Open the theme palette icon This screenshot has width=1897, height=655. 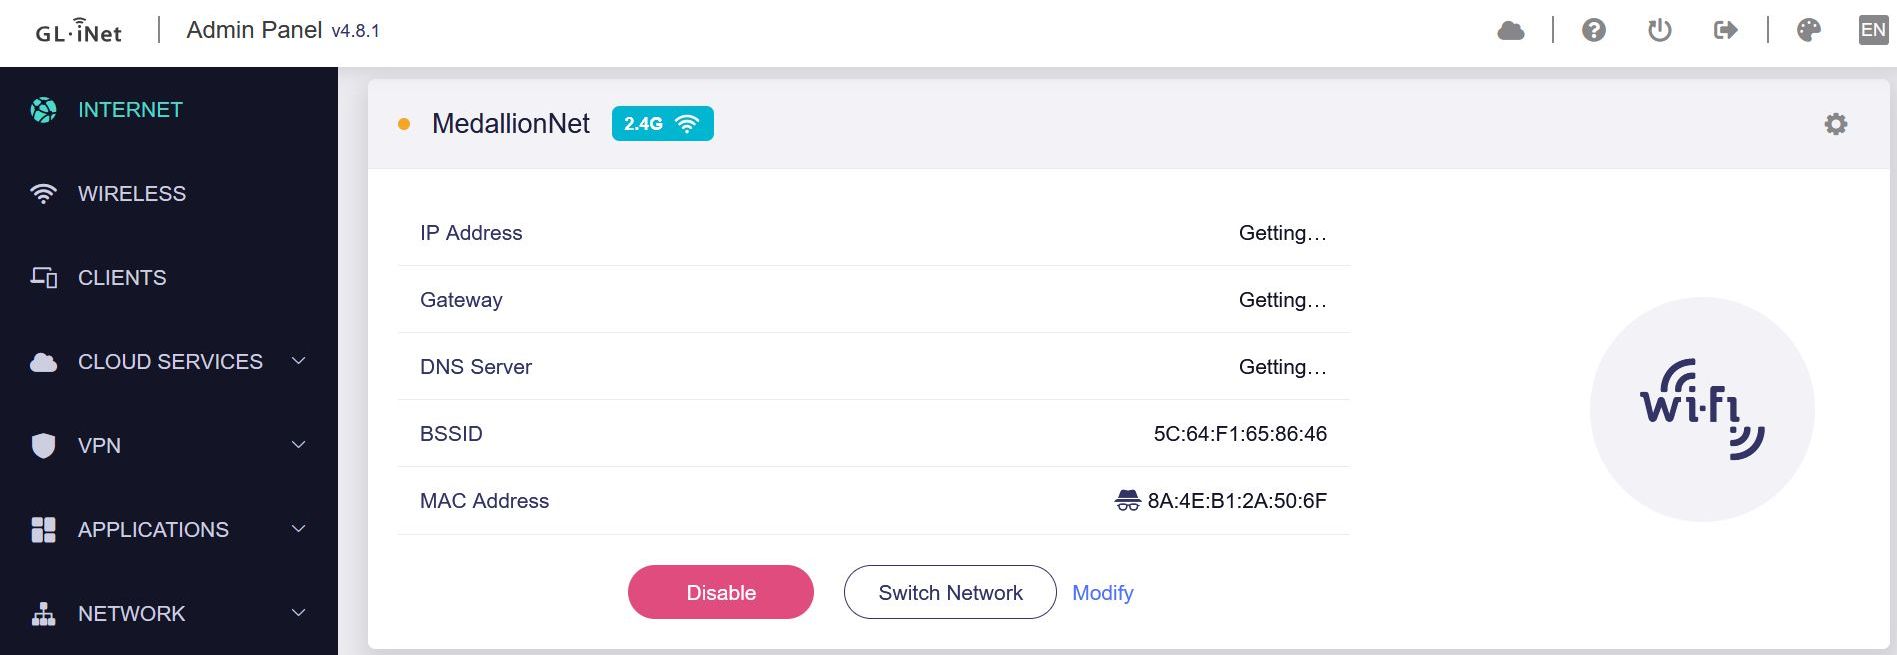point(1808,31)
